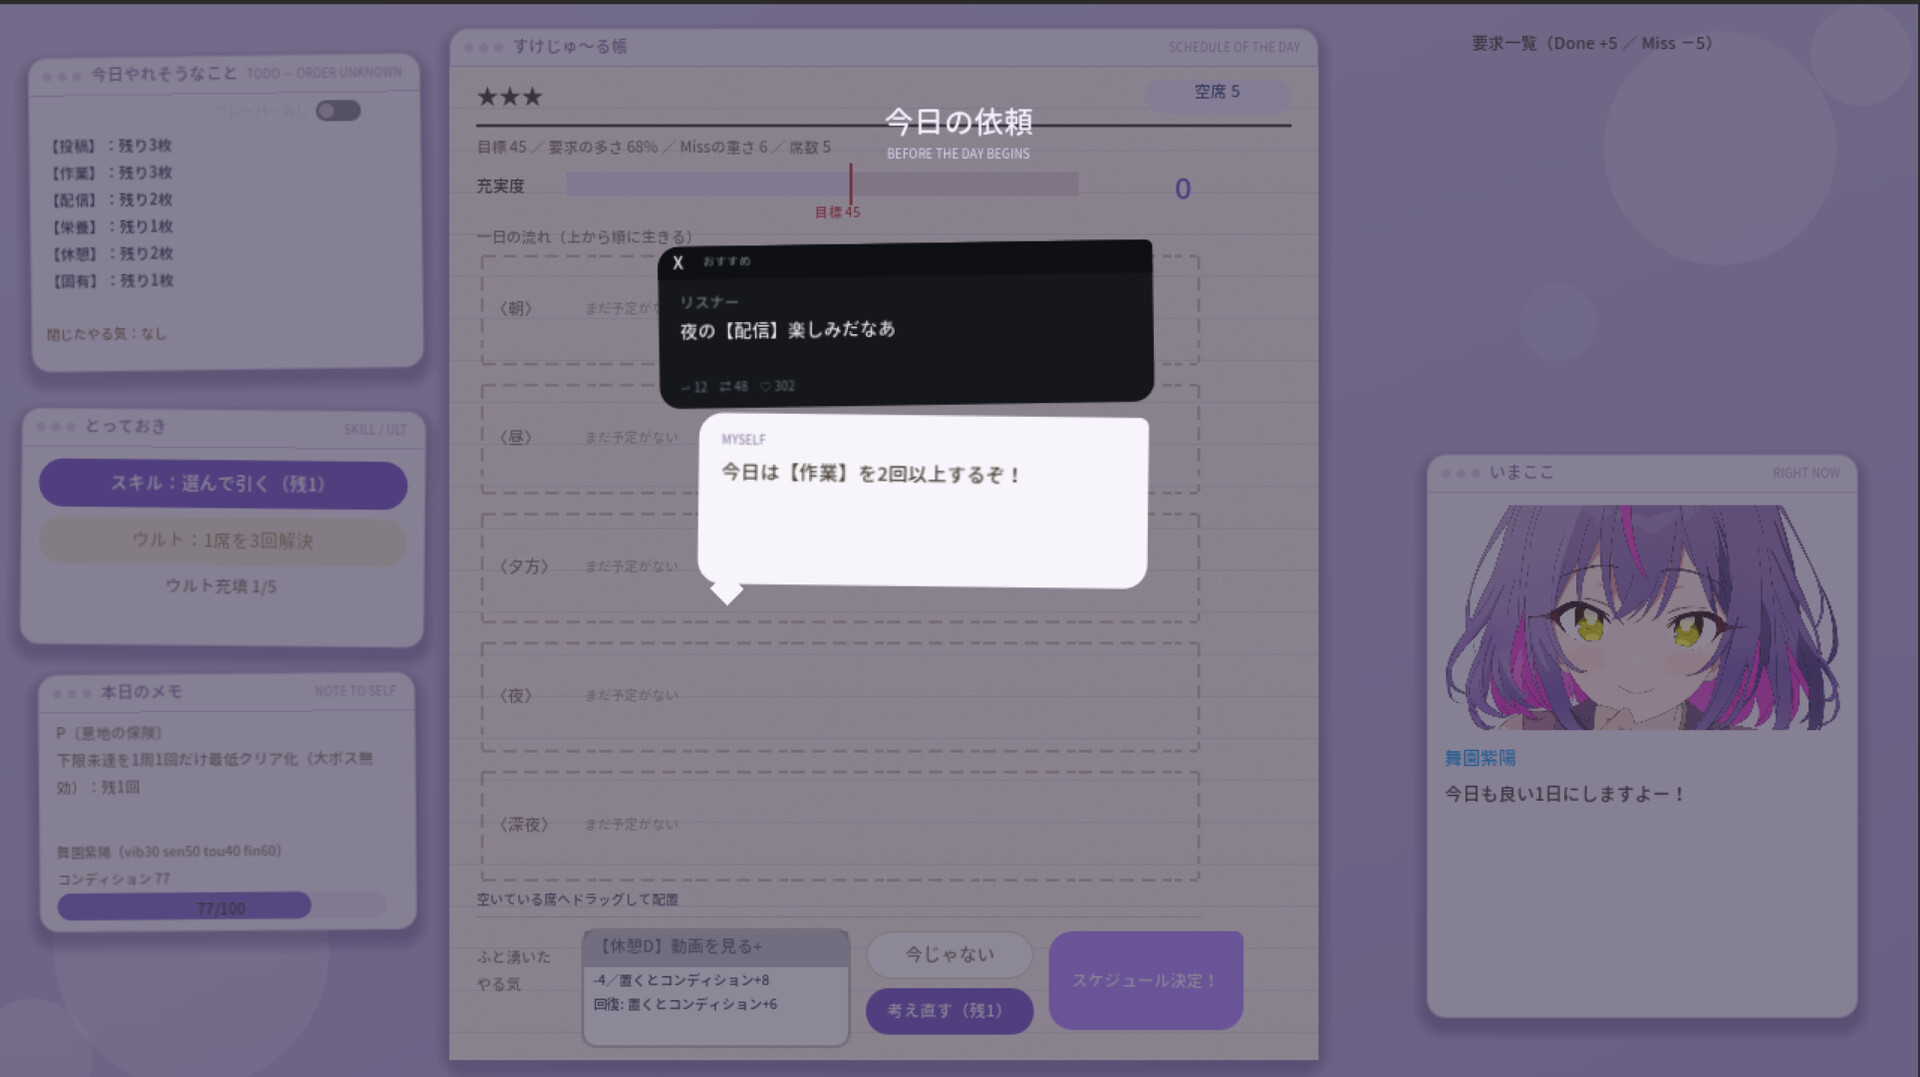The image size is (1920, 1077).
Task: Click the window dots of 今日やれそうなこと panel
Action: [62, 76]
